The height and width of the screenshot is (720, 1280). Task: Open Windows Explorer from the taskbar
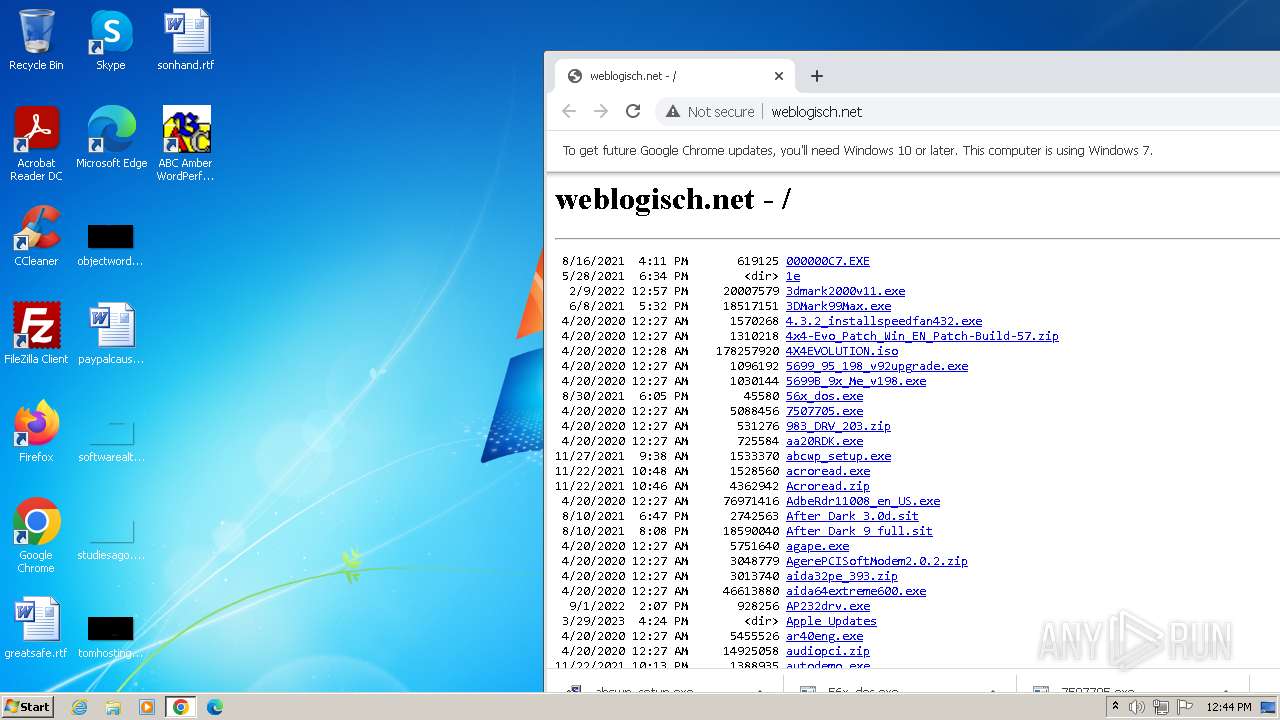click(113, 707)
